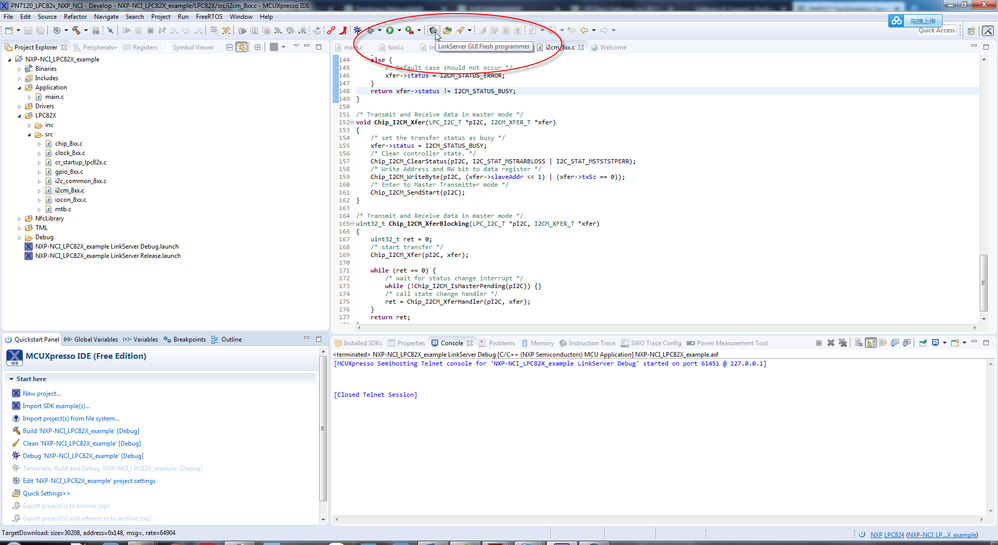Collapse the LPC82X folder

click(x=19, y=116)
